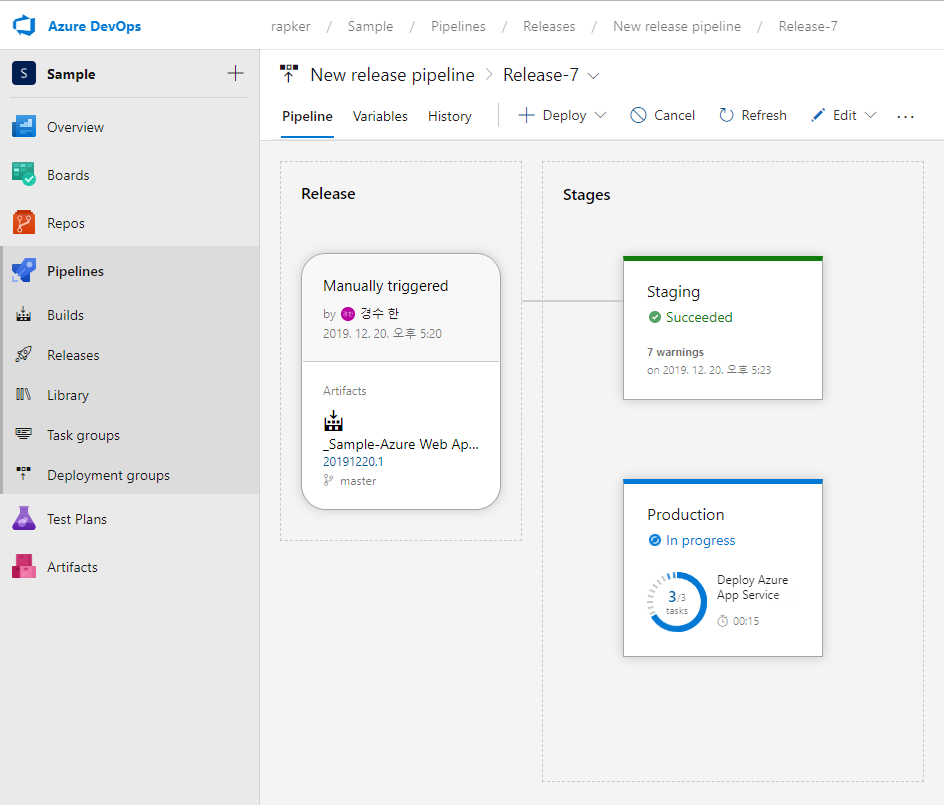Click the New release pipeline title
This screenshot has height=805, width=944.
393,75
